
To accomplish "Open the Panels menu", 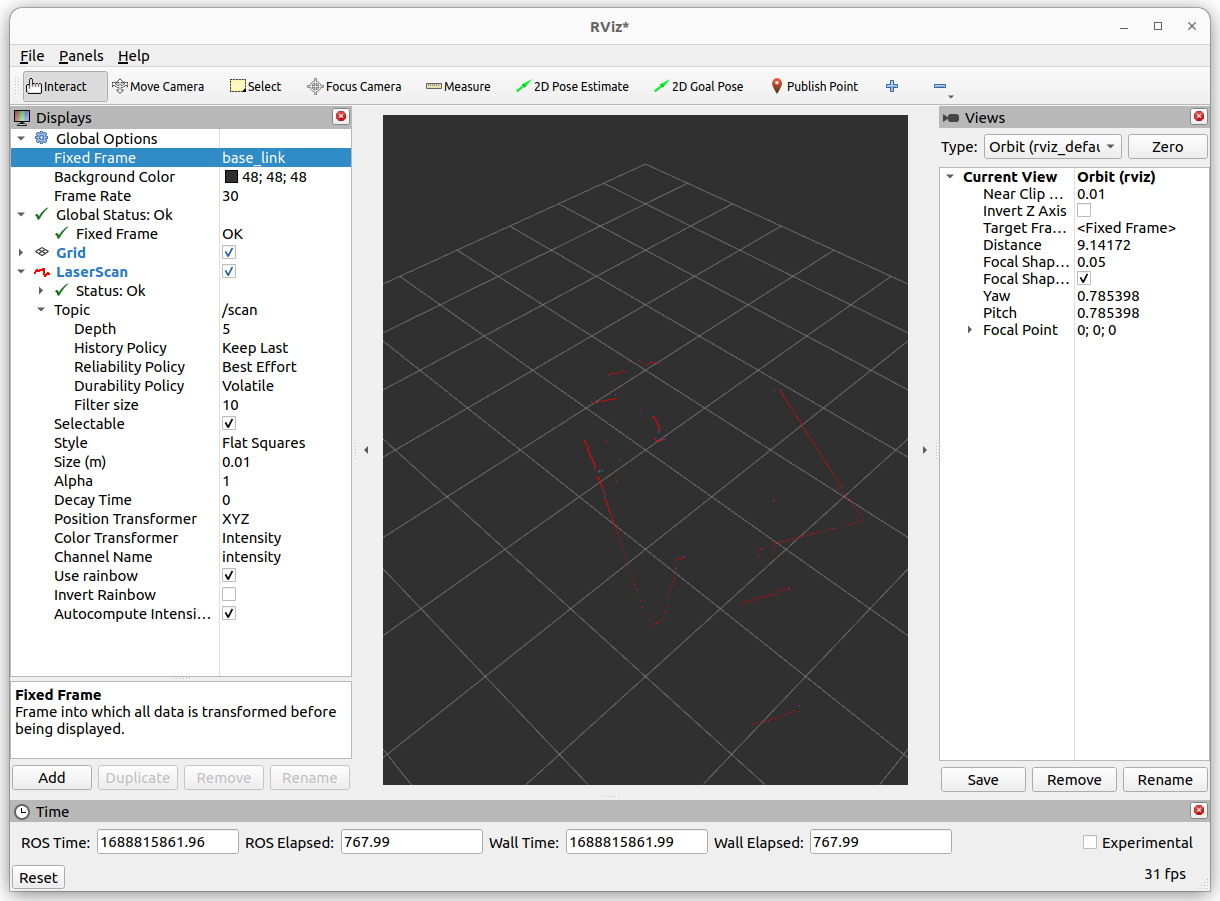I will click(x=81, y=56).
